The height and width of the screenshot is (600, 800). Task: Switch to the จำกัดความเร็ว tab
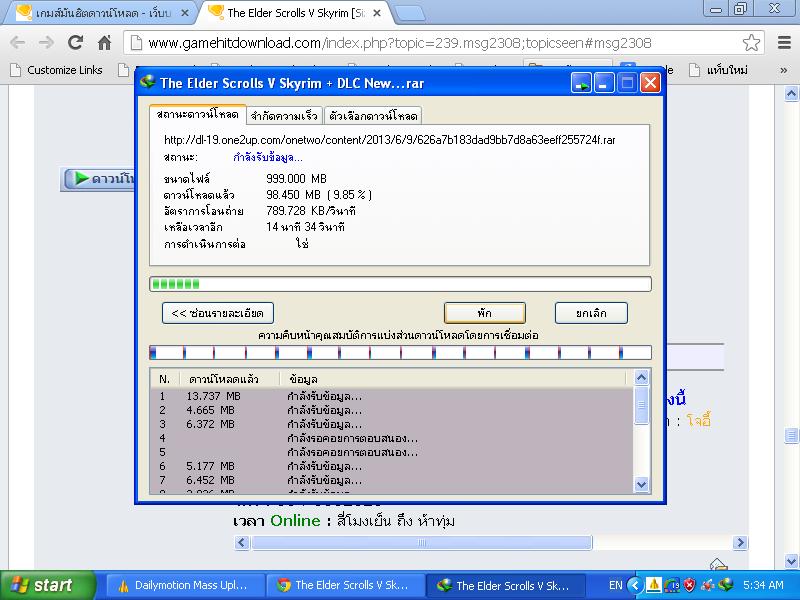[x=285, y=116]
